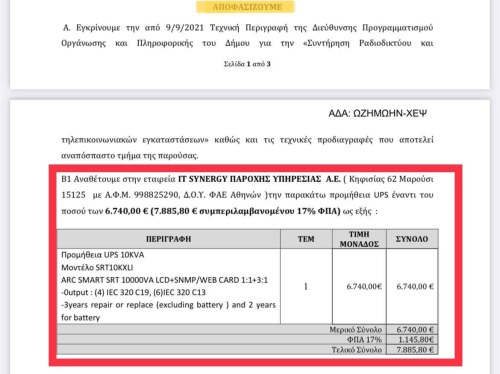This screenshot has width=500, height=374.
Task: Click the quantity cell showing 1
Action: click(306, 286)
